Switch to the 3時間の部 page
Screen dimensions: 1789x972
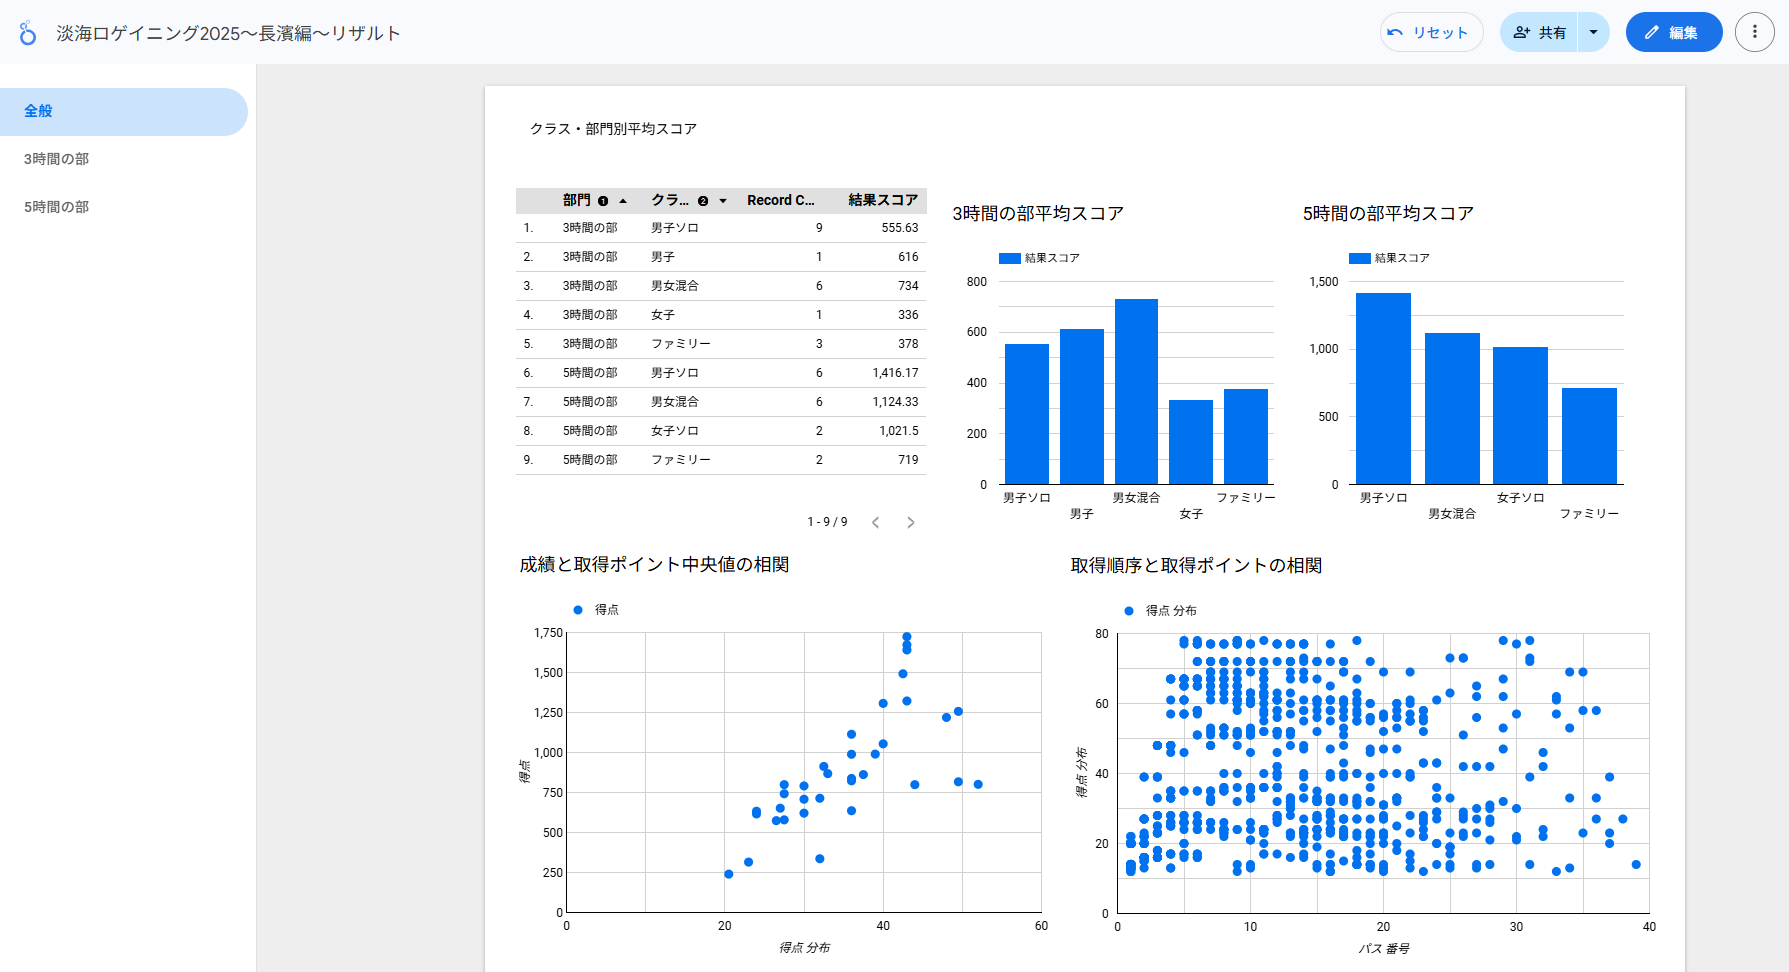tap(57, 159)
